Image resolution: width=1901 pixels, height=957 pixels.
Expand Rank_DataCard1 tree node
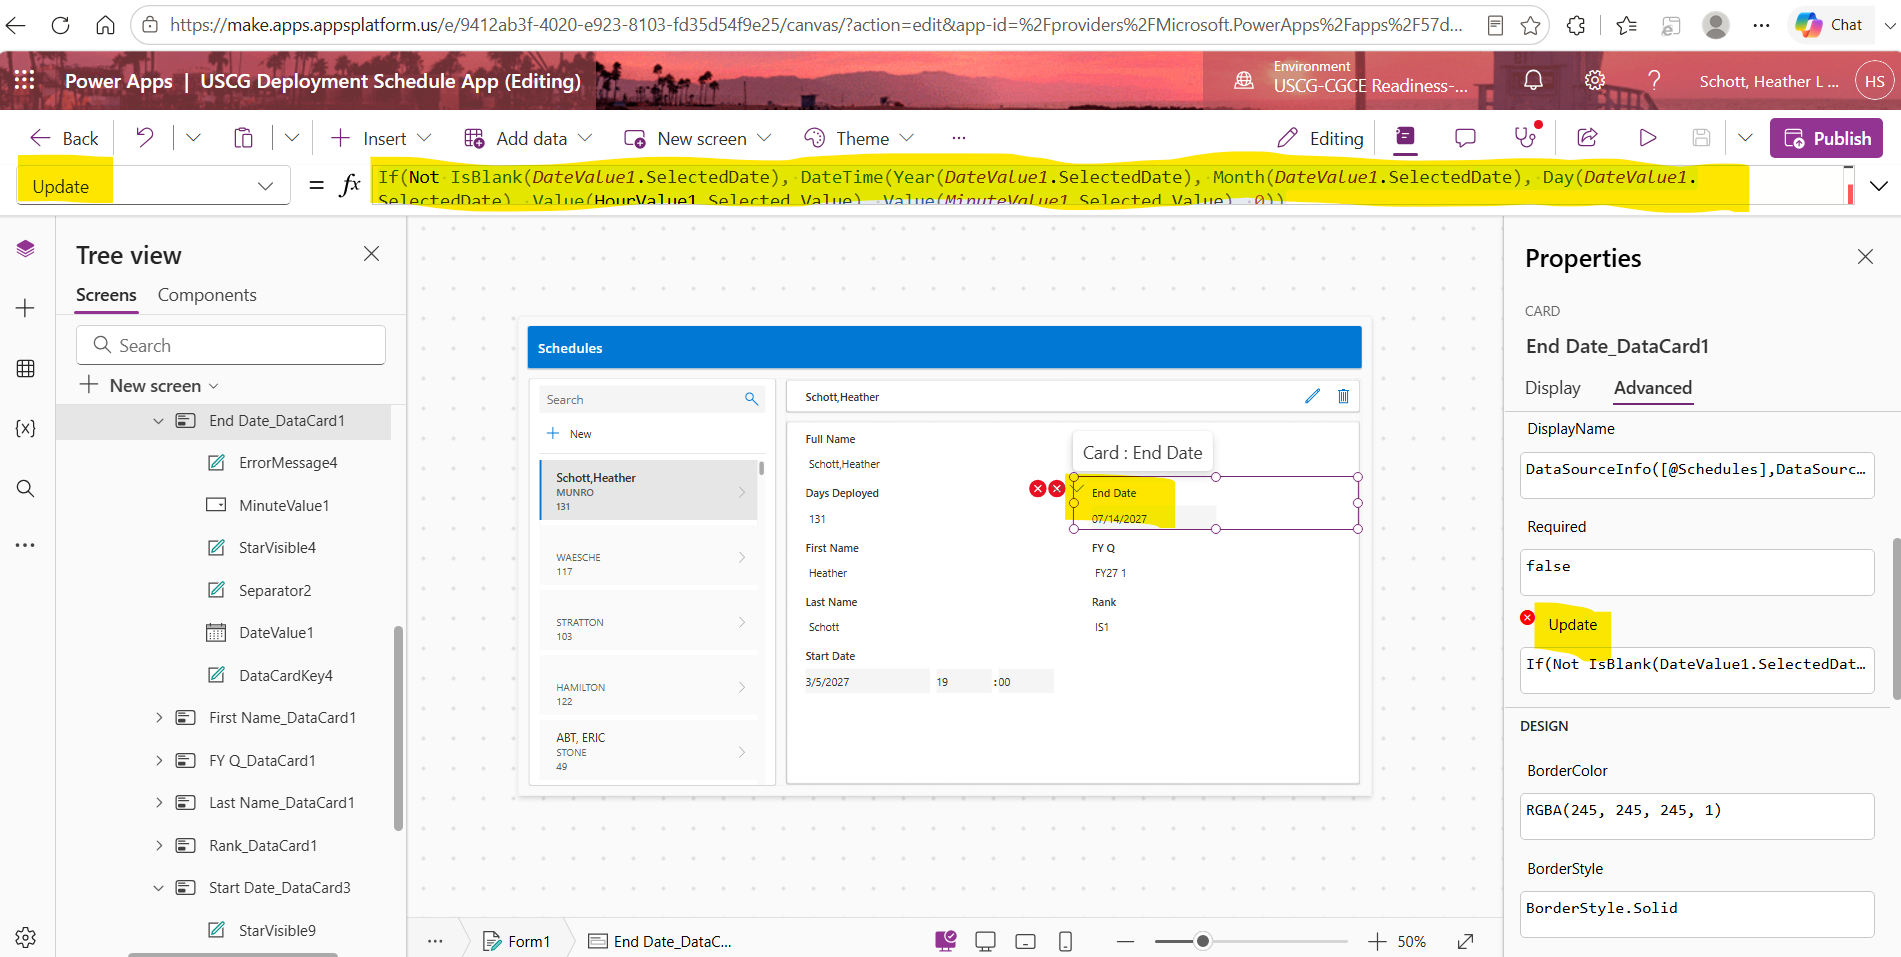[x=158, y=846]
